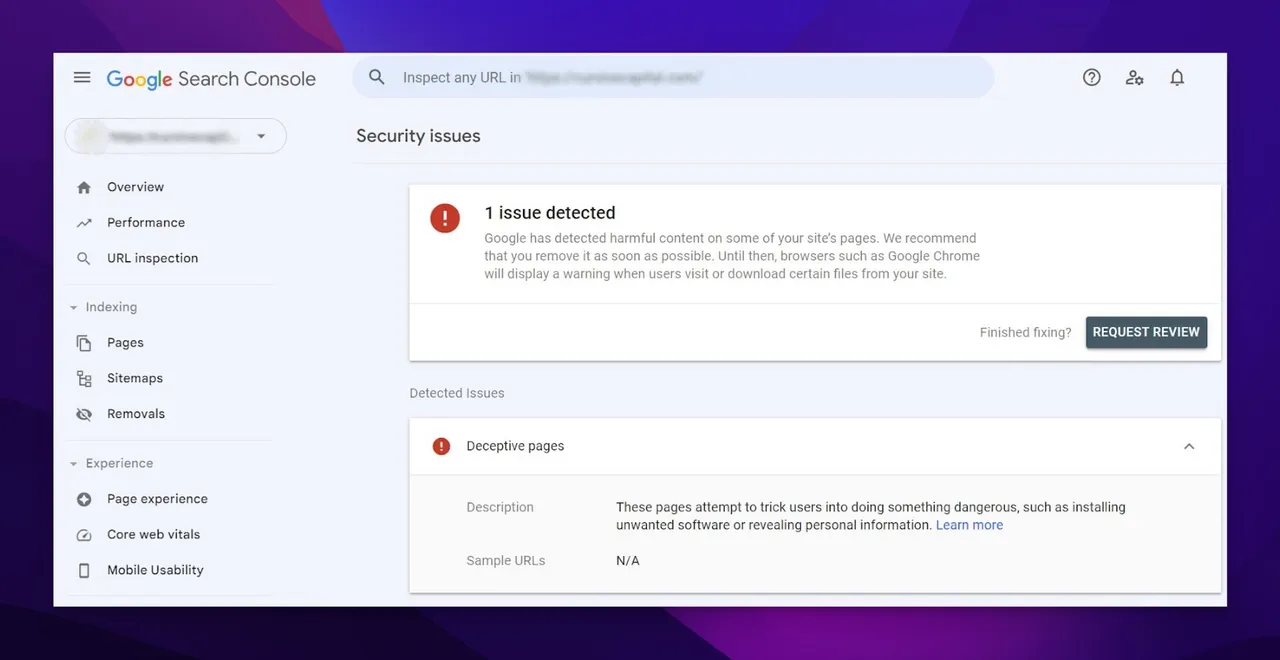This screenshot has width=1280, height=660.
Task: Open the Help question mark icon
Action: point(1092,77)
